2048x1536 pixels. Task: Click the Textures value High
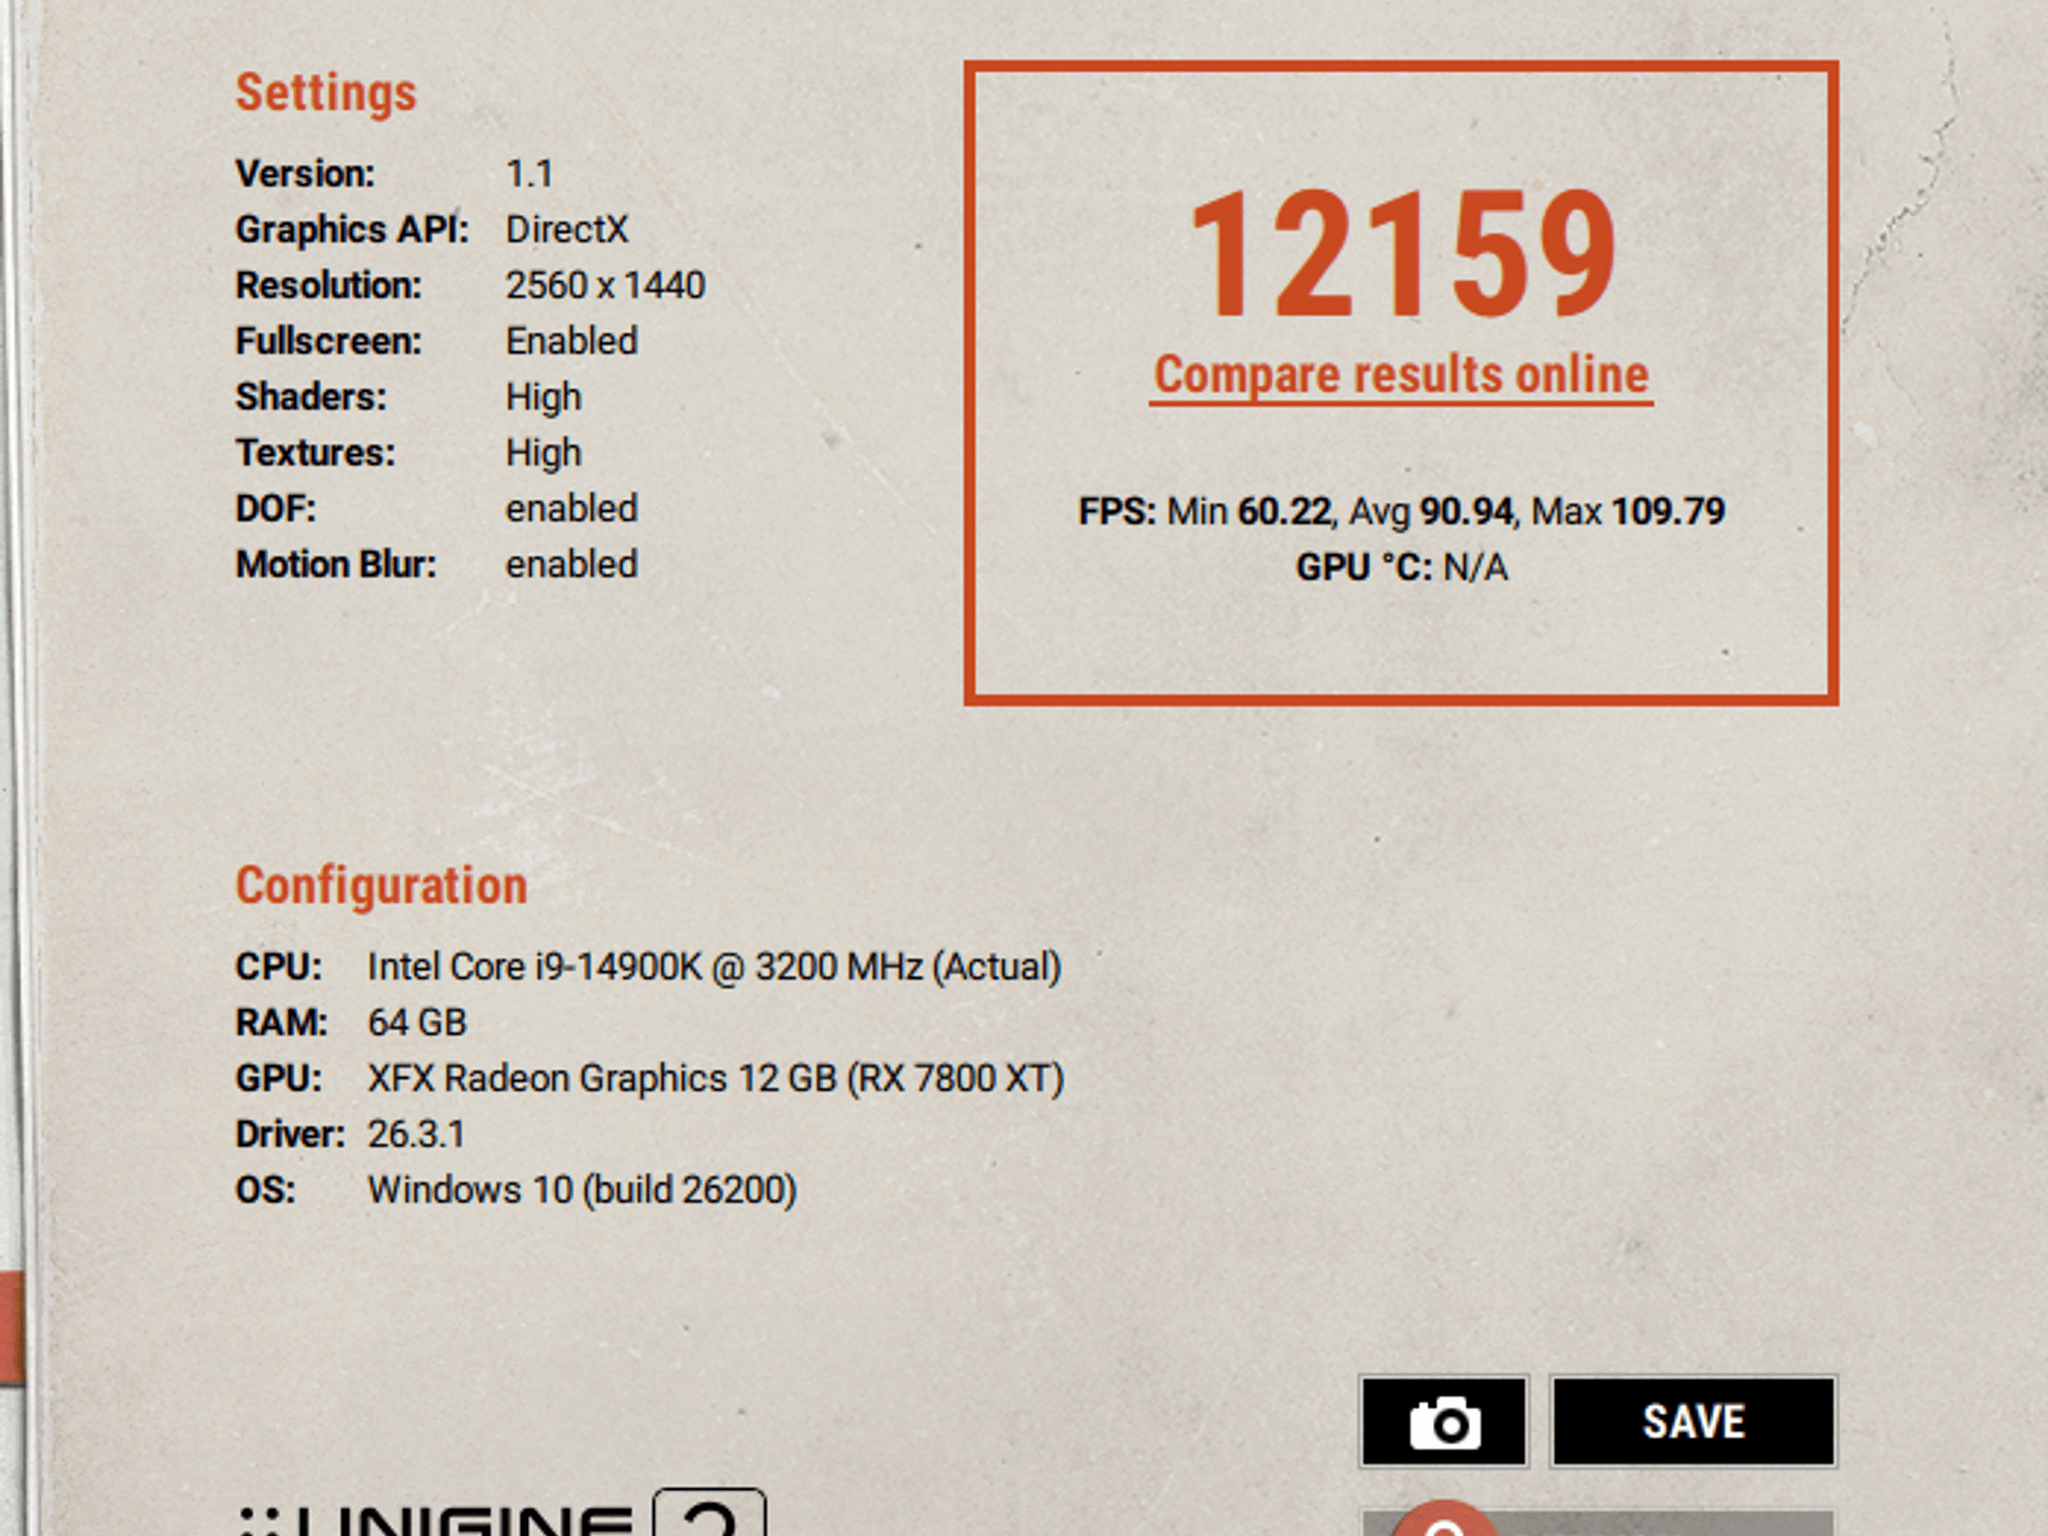[x=543, y=454]
